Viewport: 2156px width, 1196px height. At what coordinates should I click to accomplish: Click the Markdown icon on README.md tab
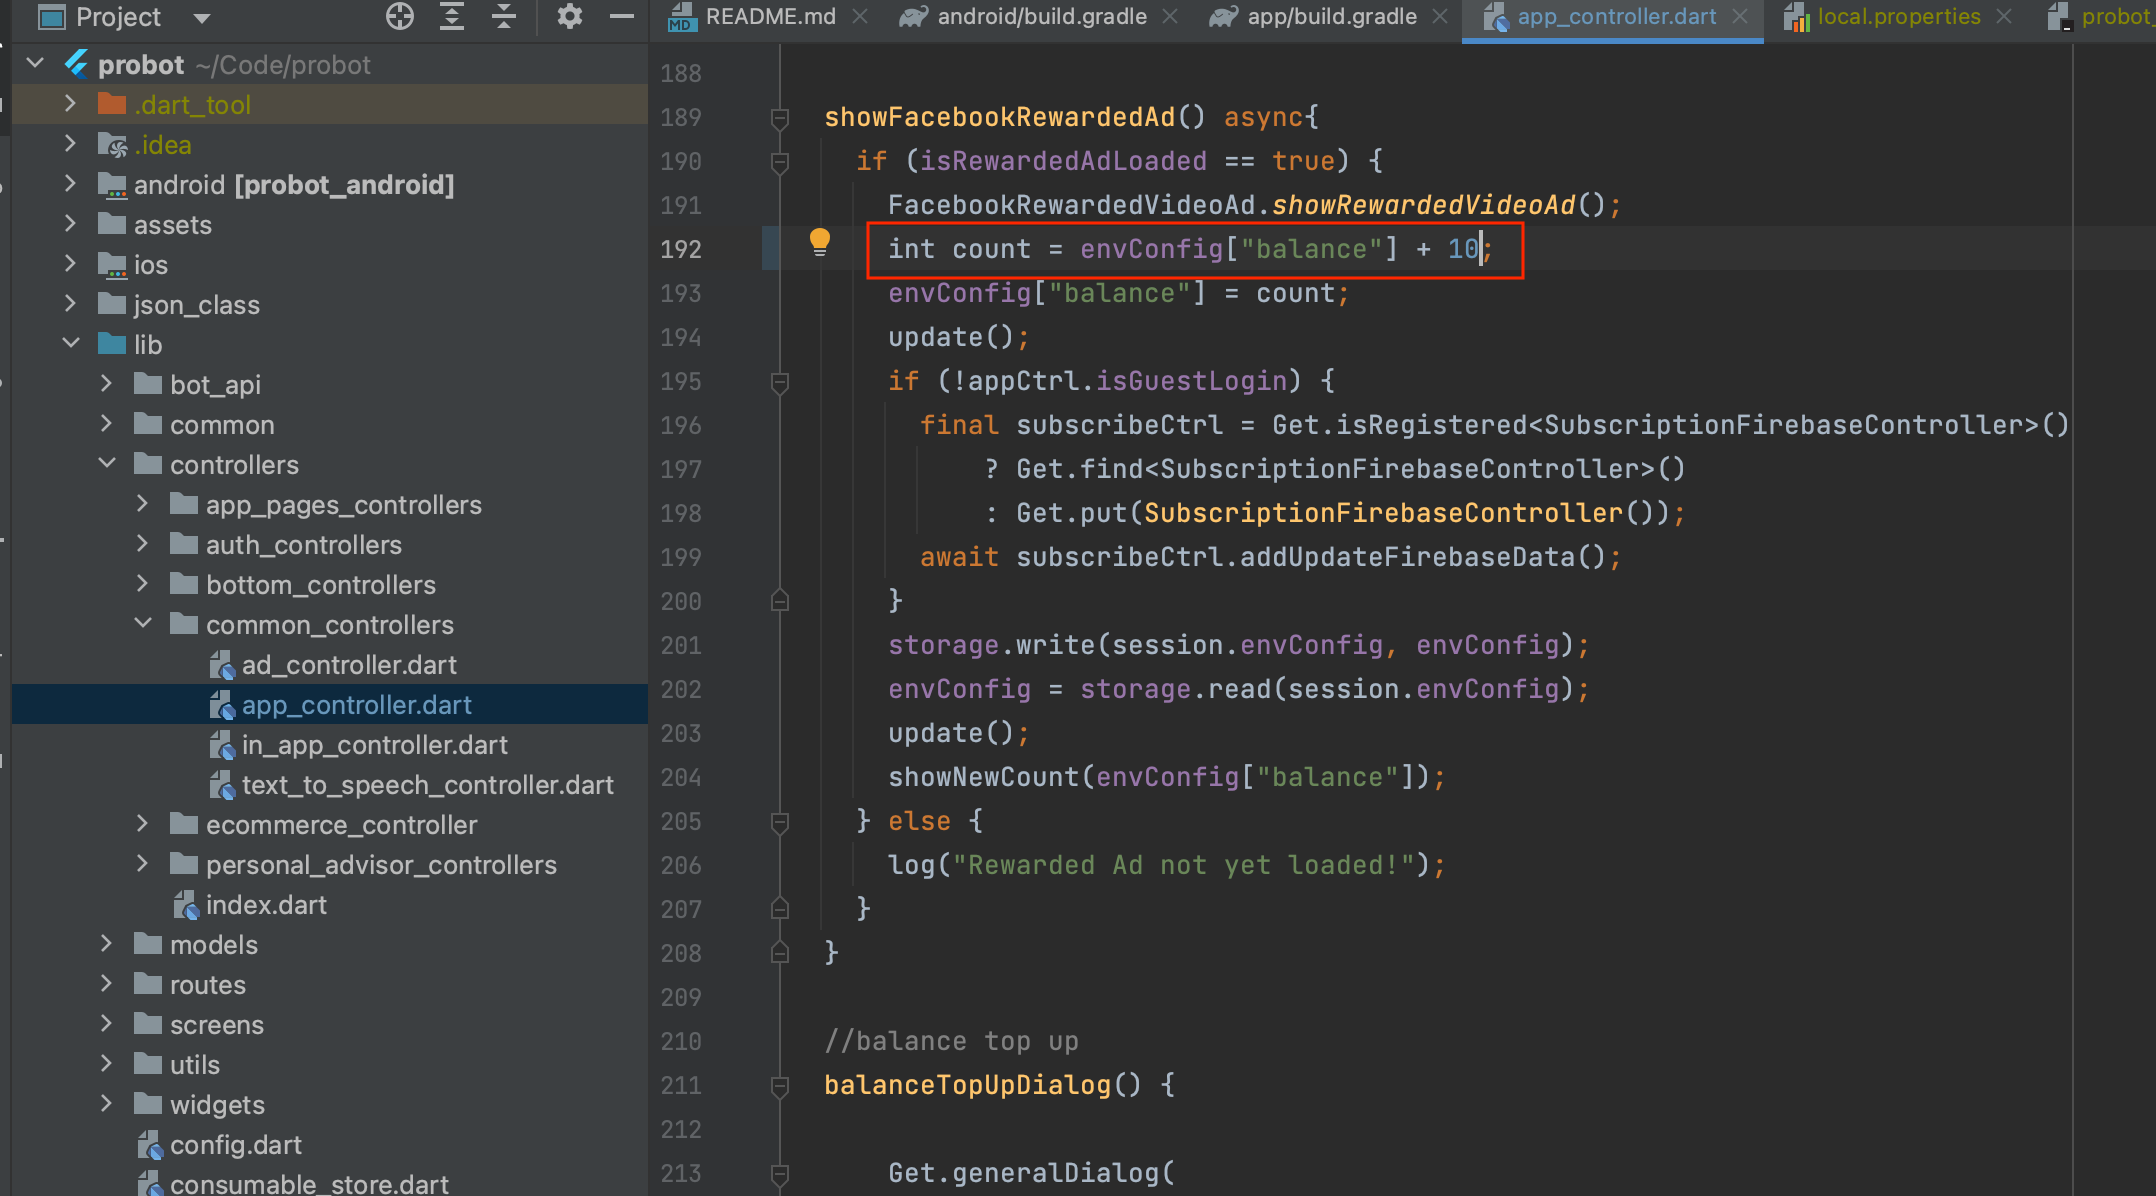click(x=681, y=16)
